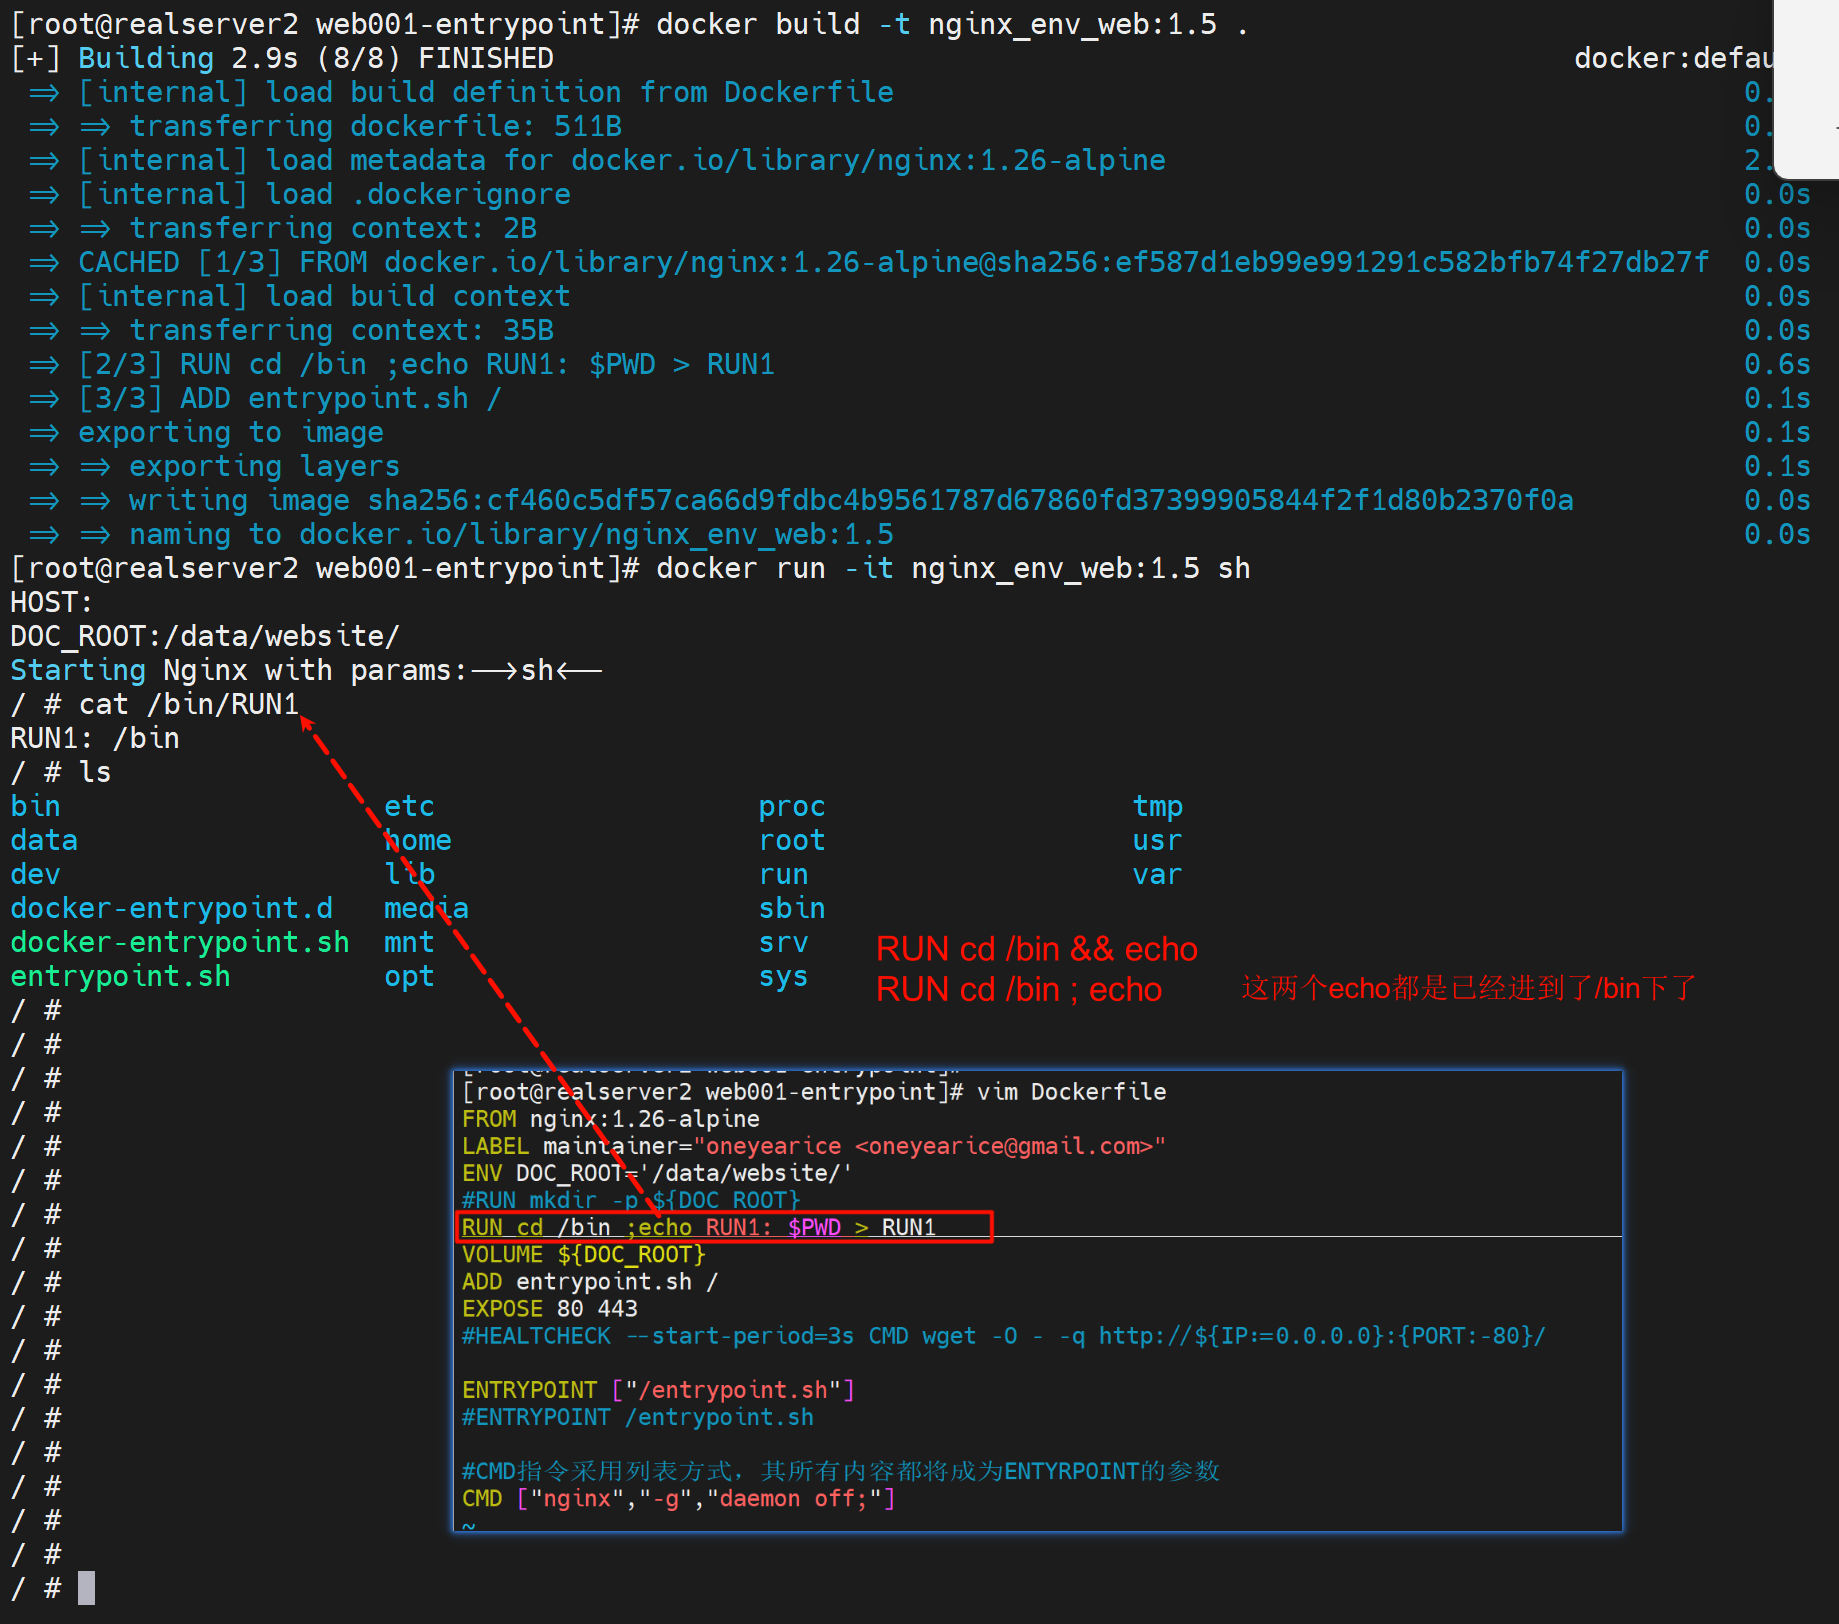Select the green entrypoint.sh file in ls output
1839x1624 pixels.
(x=120, y=976)
